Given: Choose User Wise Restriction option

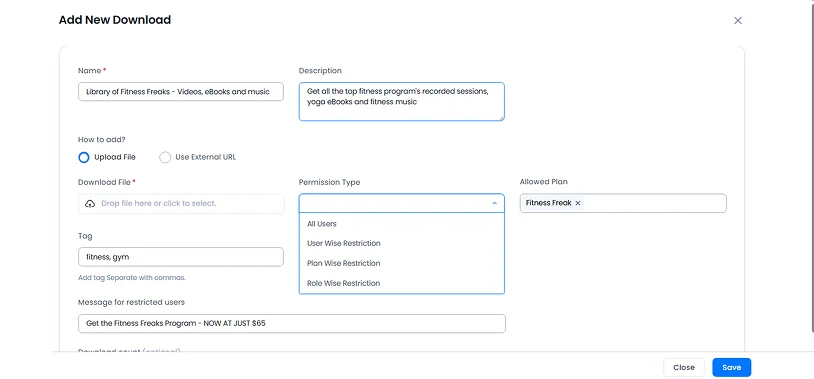Looking at the screenshot, I should (401, 243).
